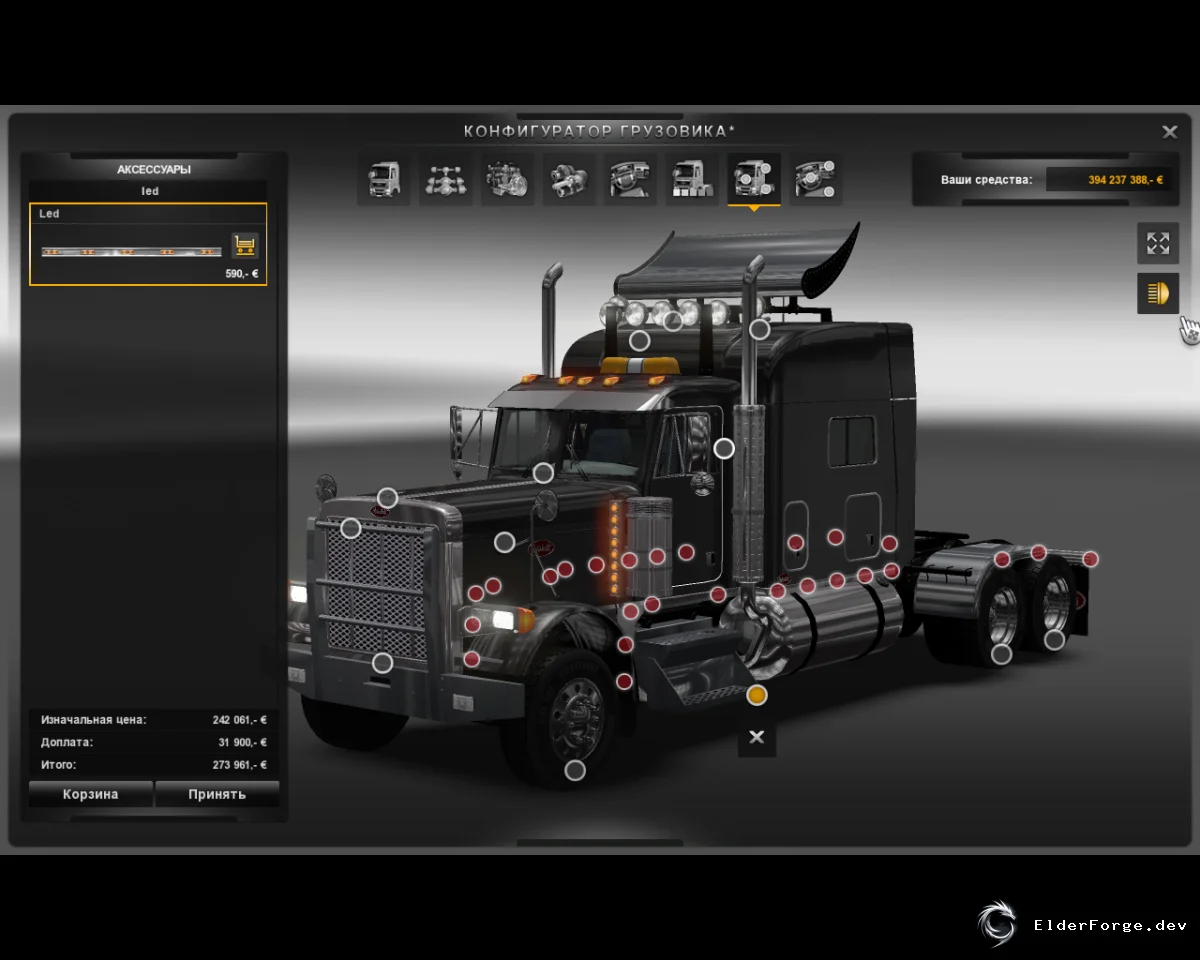The height and width of the screenshot is (960, 1200).
Task: Toggle full-screen truck preview
Action: pos(1158,243)
